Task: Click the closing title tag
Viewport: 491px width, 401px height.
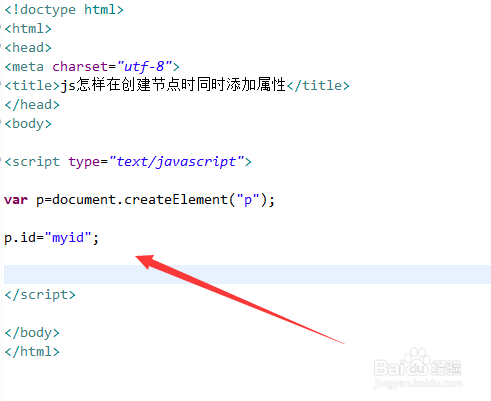Action: click(x=318, y=86)
